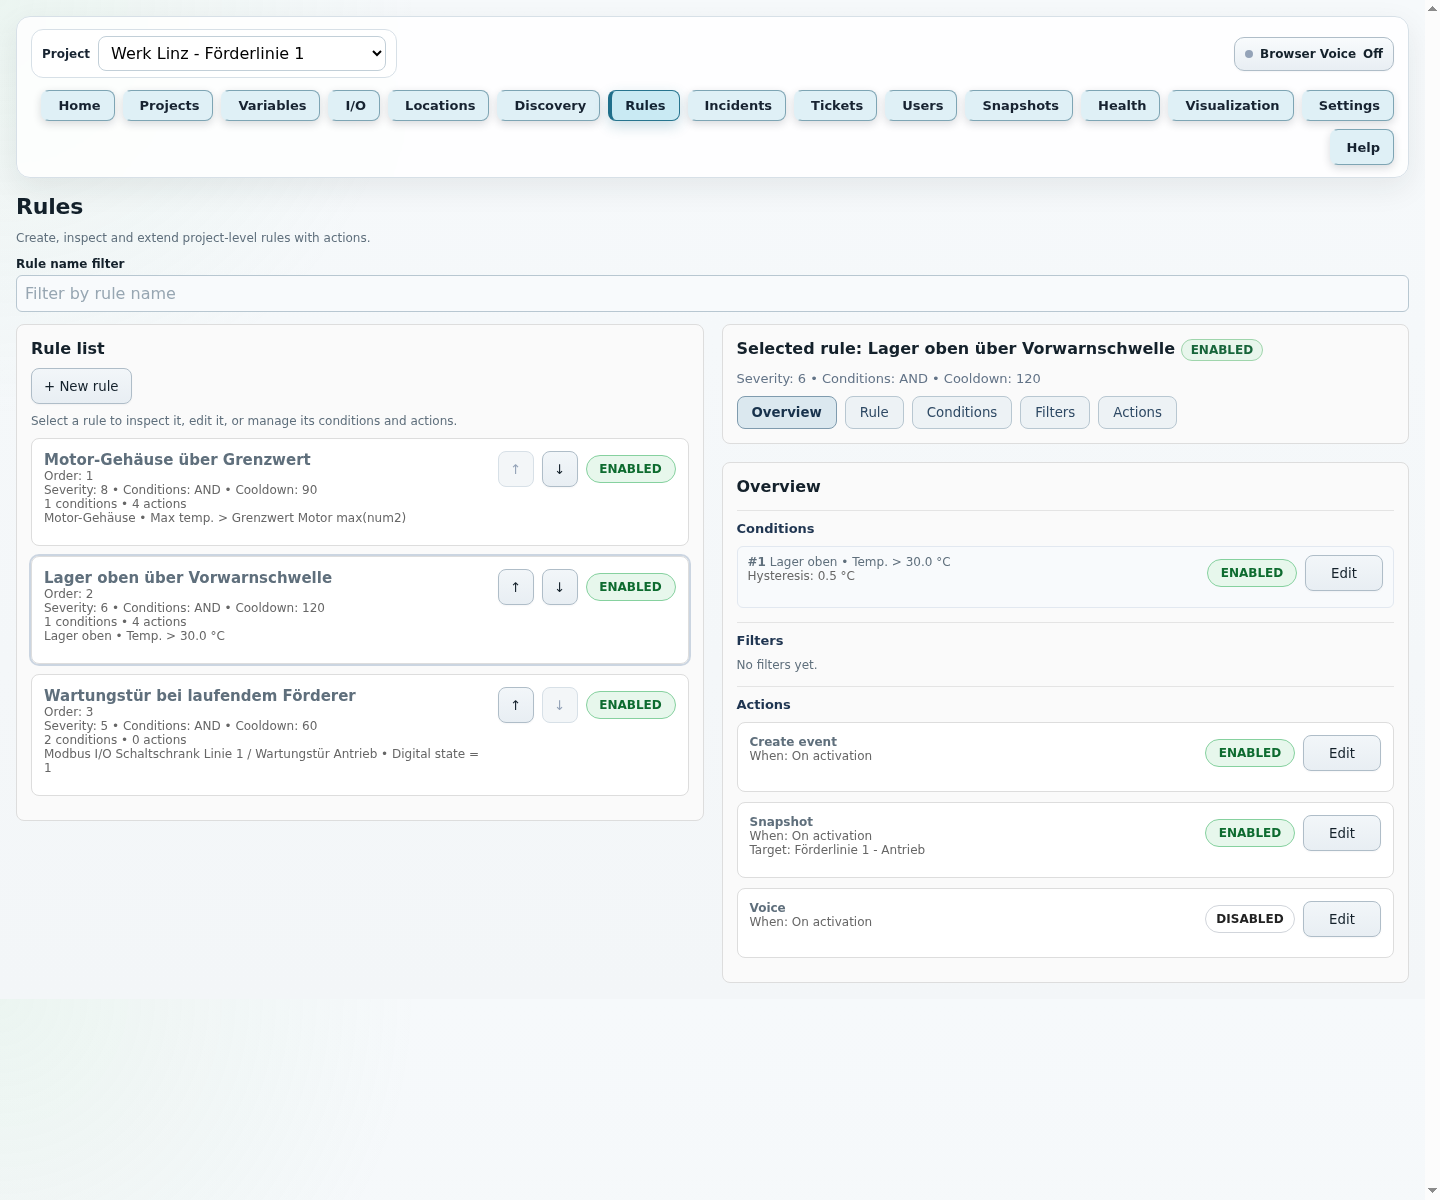Open the Health nav tab
This screenshot has width=1440, height=1200.
pyautogui.click(x=1122, y=105)
